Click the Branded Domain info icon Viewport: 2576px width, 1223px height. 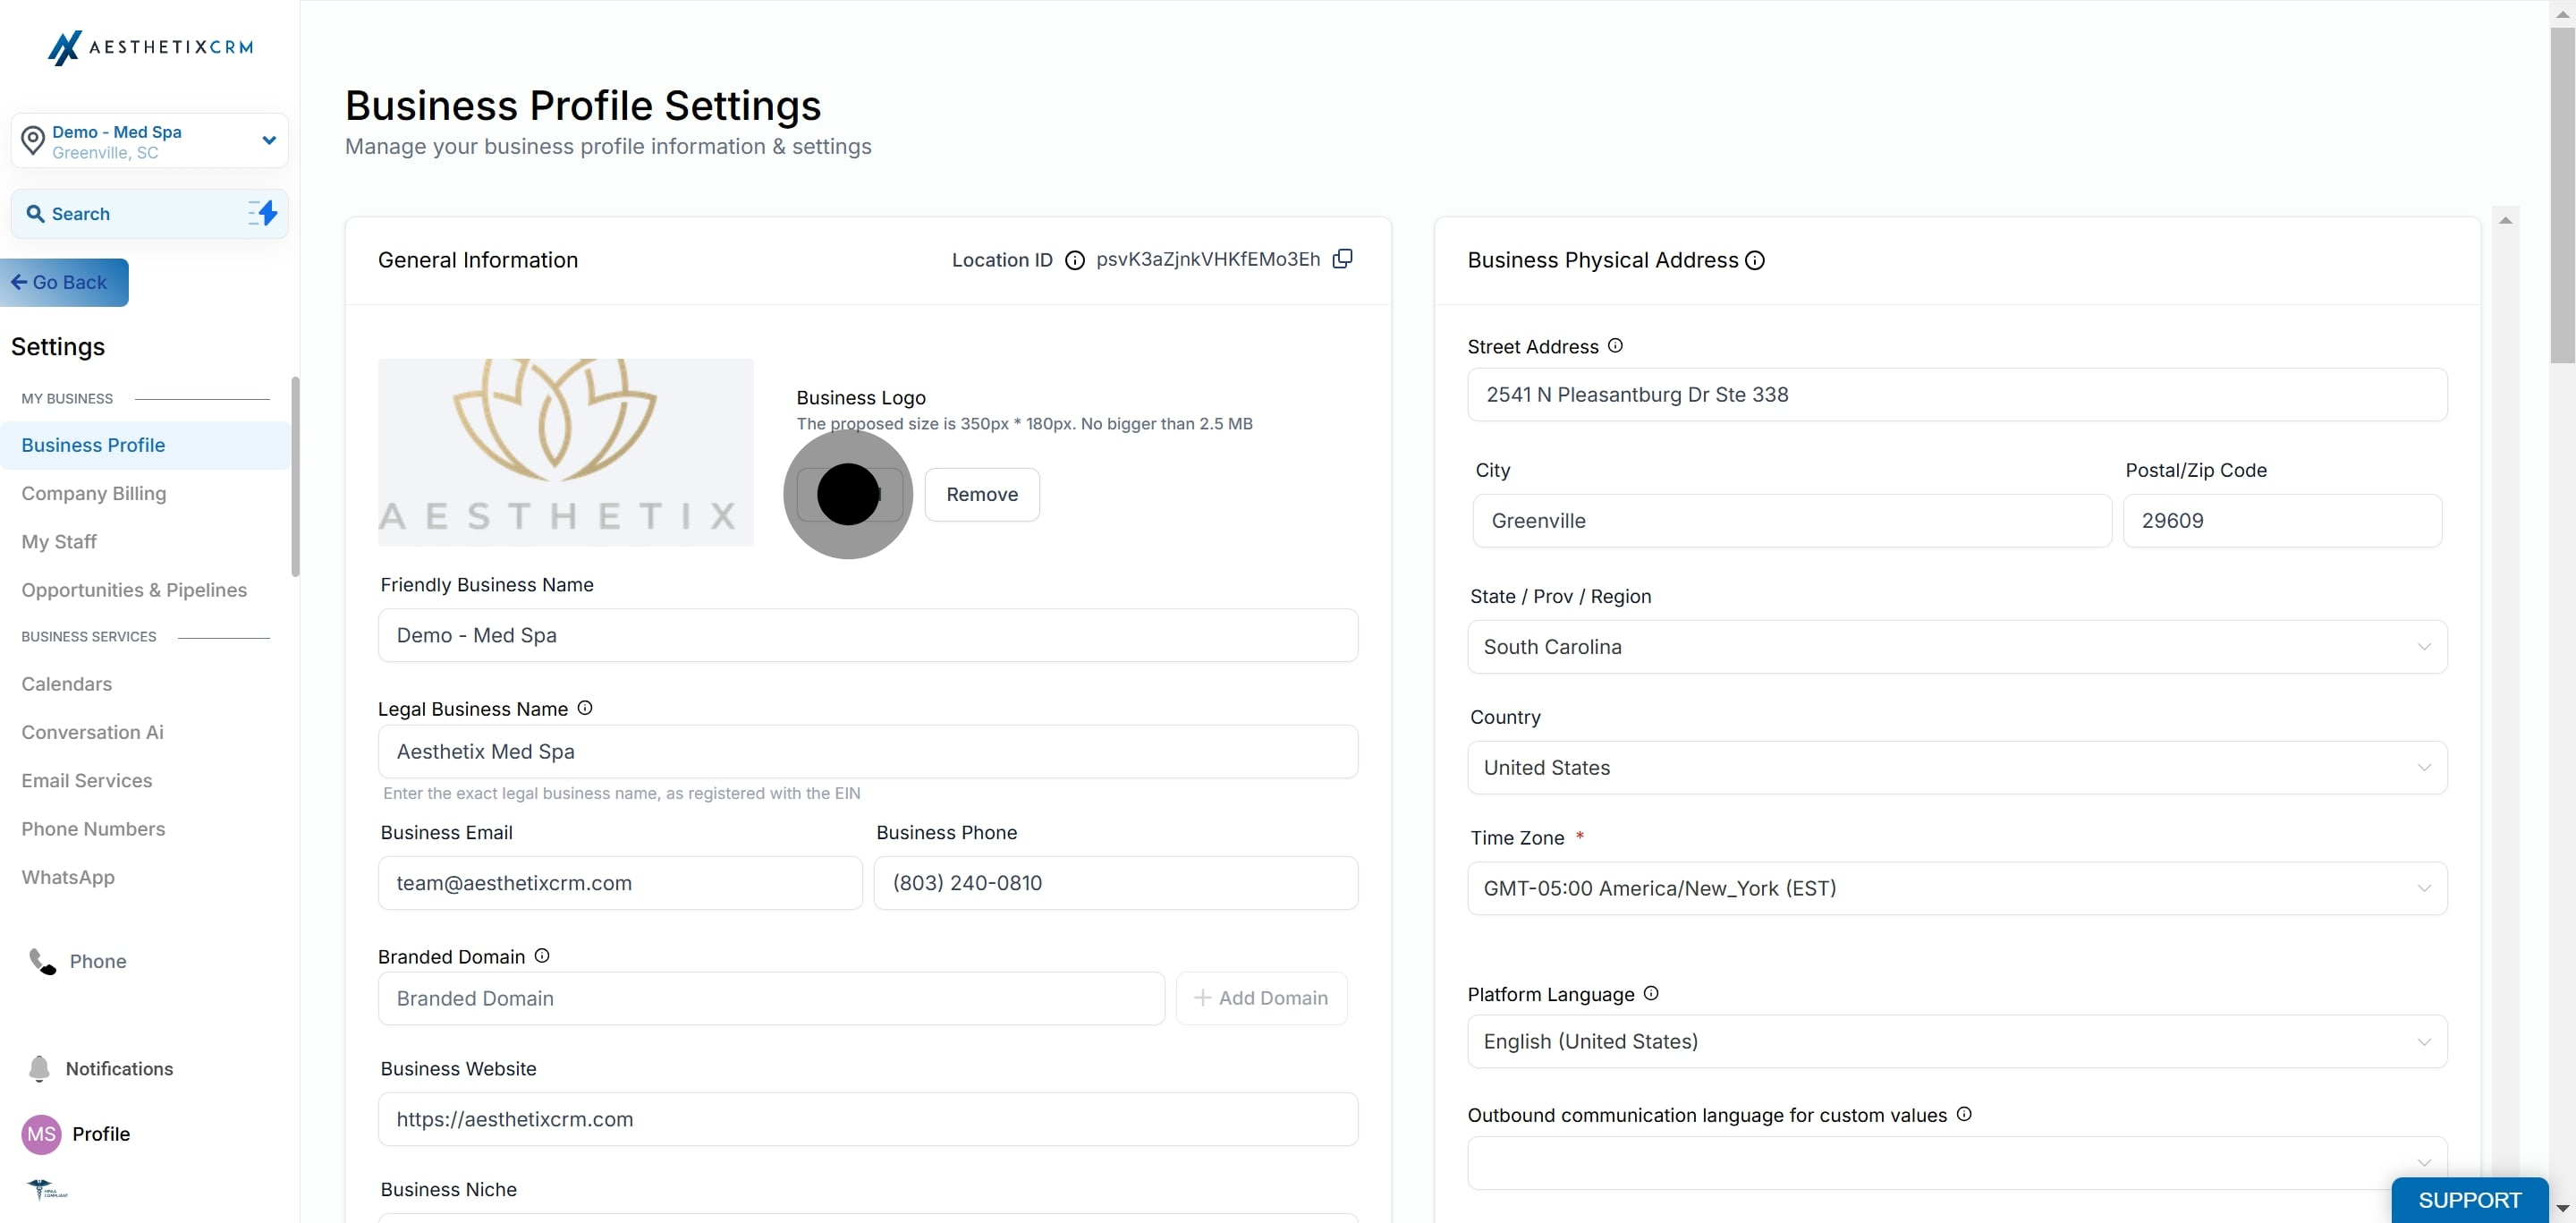click(542, 956)
